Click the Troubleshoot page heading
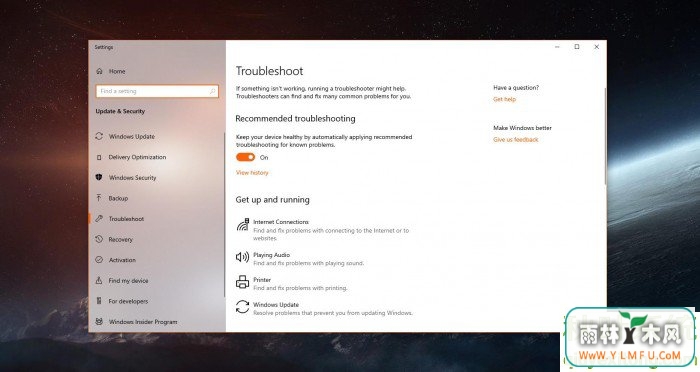Image resolution: width=700 pixels, height=372 pixels. (x=269, y=71)
